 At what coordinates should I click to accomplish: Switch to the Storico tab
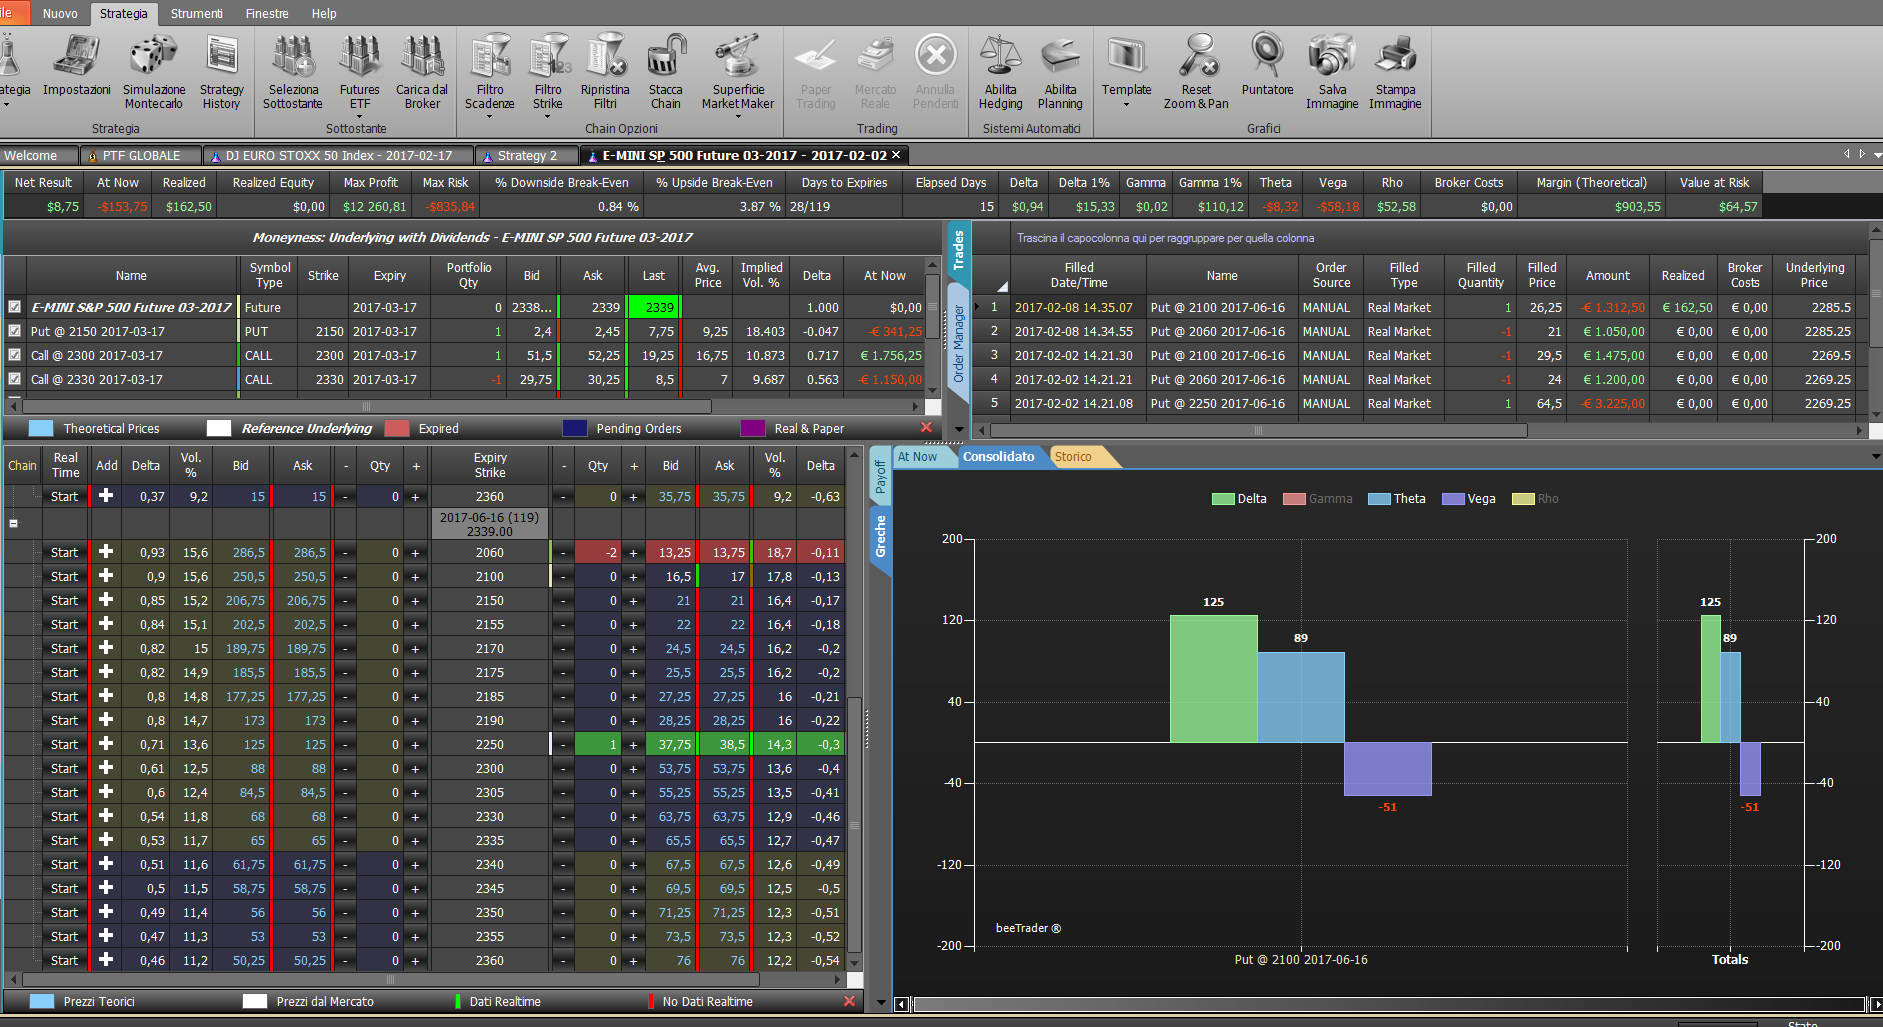click(1073, 457)
